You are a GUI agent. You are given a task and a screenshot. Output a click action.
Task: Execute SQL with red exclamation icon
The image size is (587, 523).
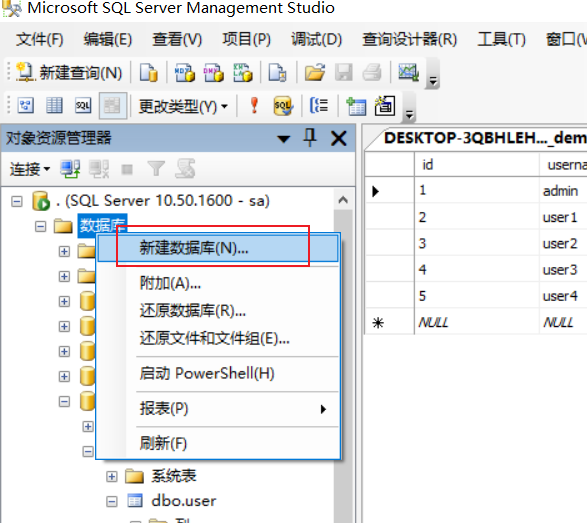pos(254,106)
